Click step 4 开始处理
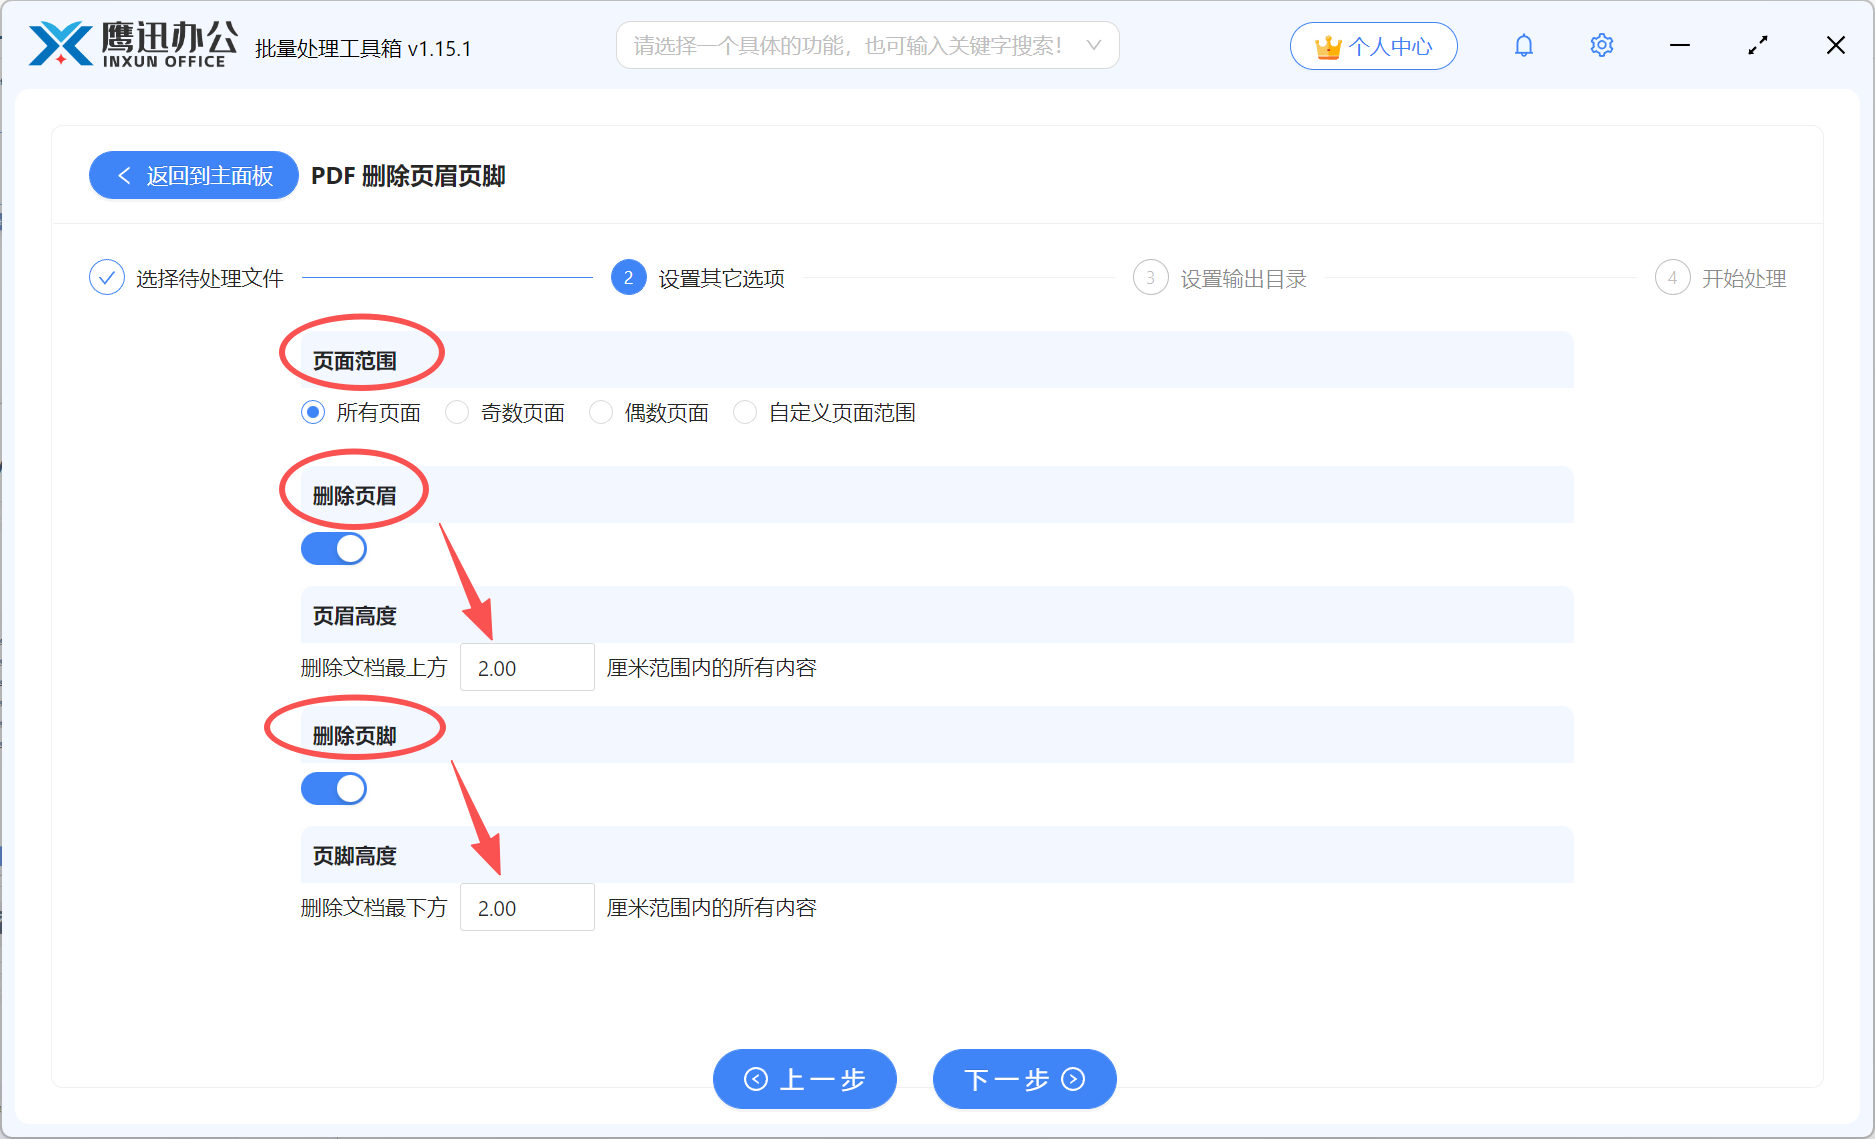The width and height of the screenshot is (1875, 1139). click(x=1721, y=278)
